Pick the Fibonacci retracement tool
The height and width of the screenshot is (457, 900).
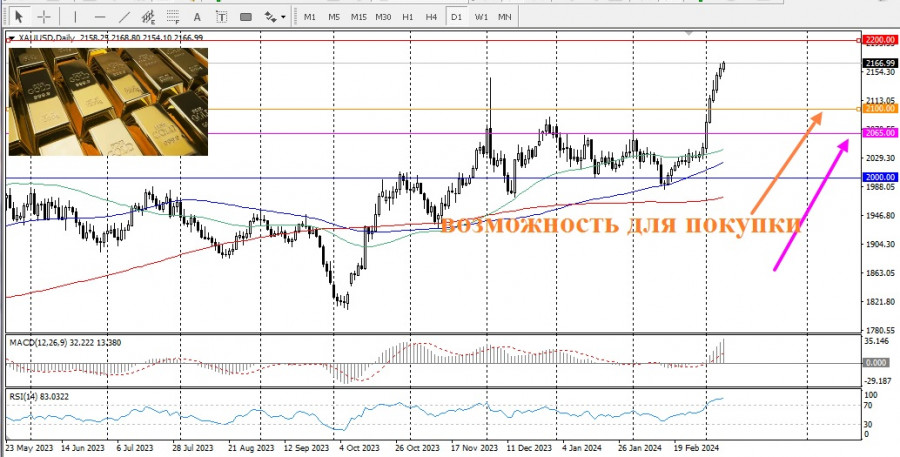pyautogui.click(x=173, y=17)
